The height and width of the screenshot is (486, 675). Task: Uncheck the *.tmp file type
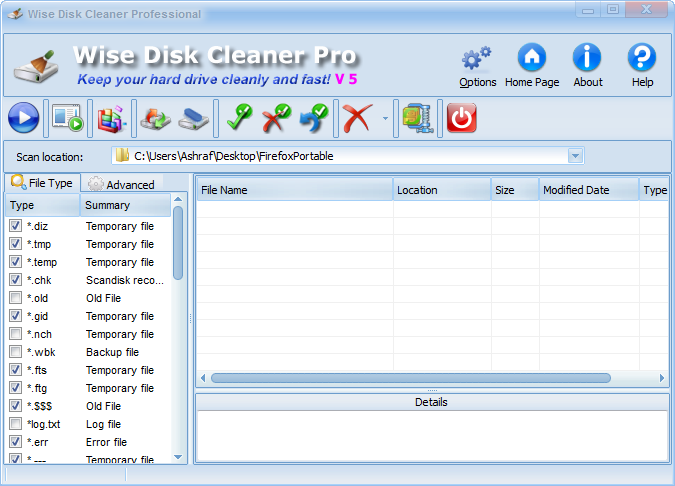coord(15,244)
